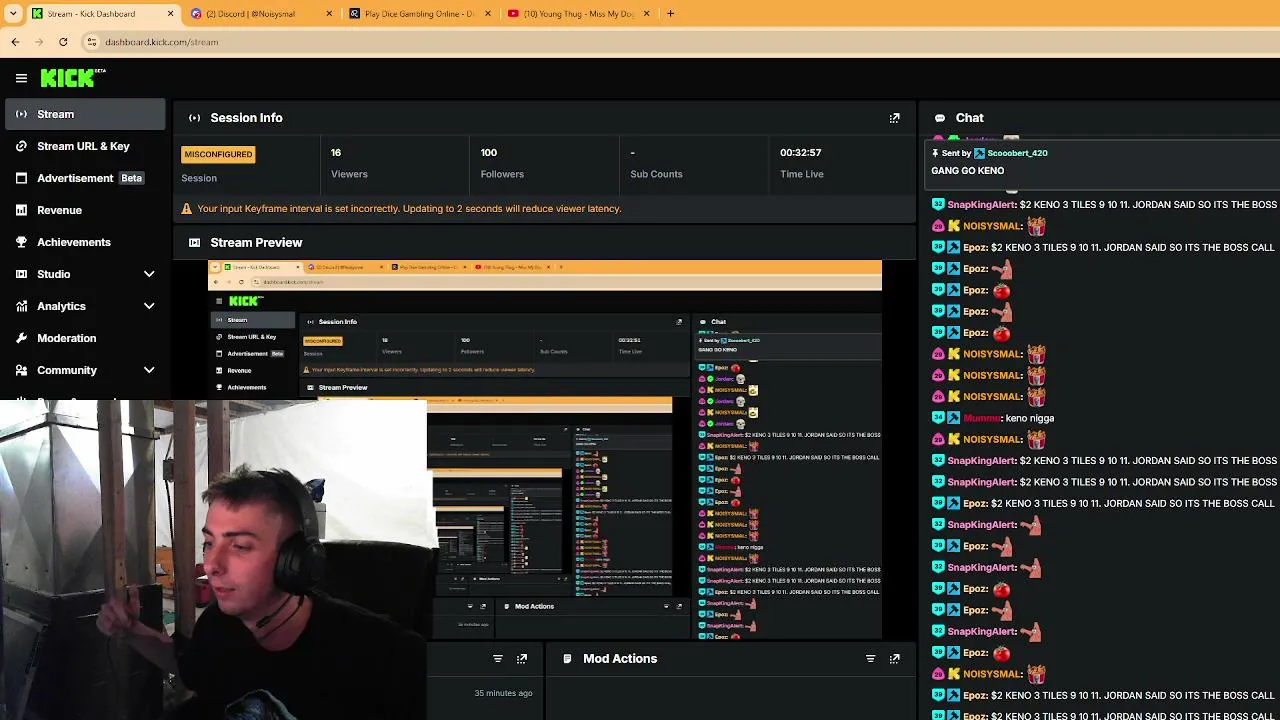Switch to the Play Dice Gambling Online tab
The image size is (1280, 720).
point(421,14)
